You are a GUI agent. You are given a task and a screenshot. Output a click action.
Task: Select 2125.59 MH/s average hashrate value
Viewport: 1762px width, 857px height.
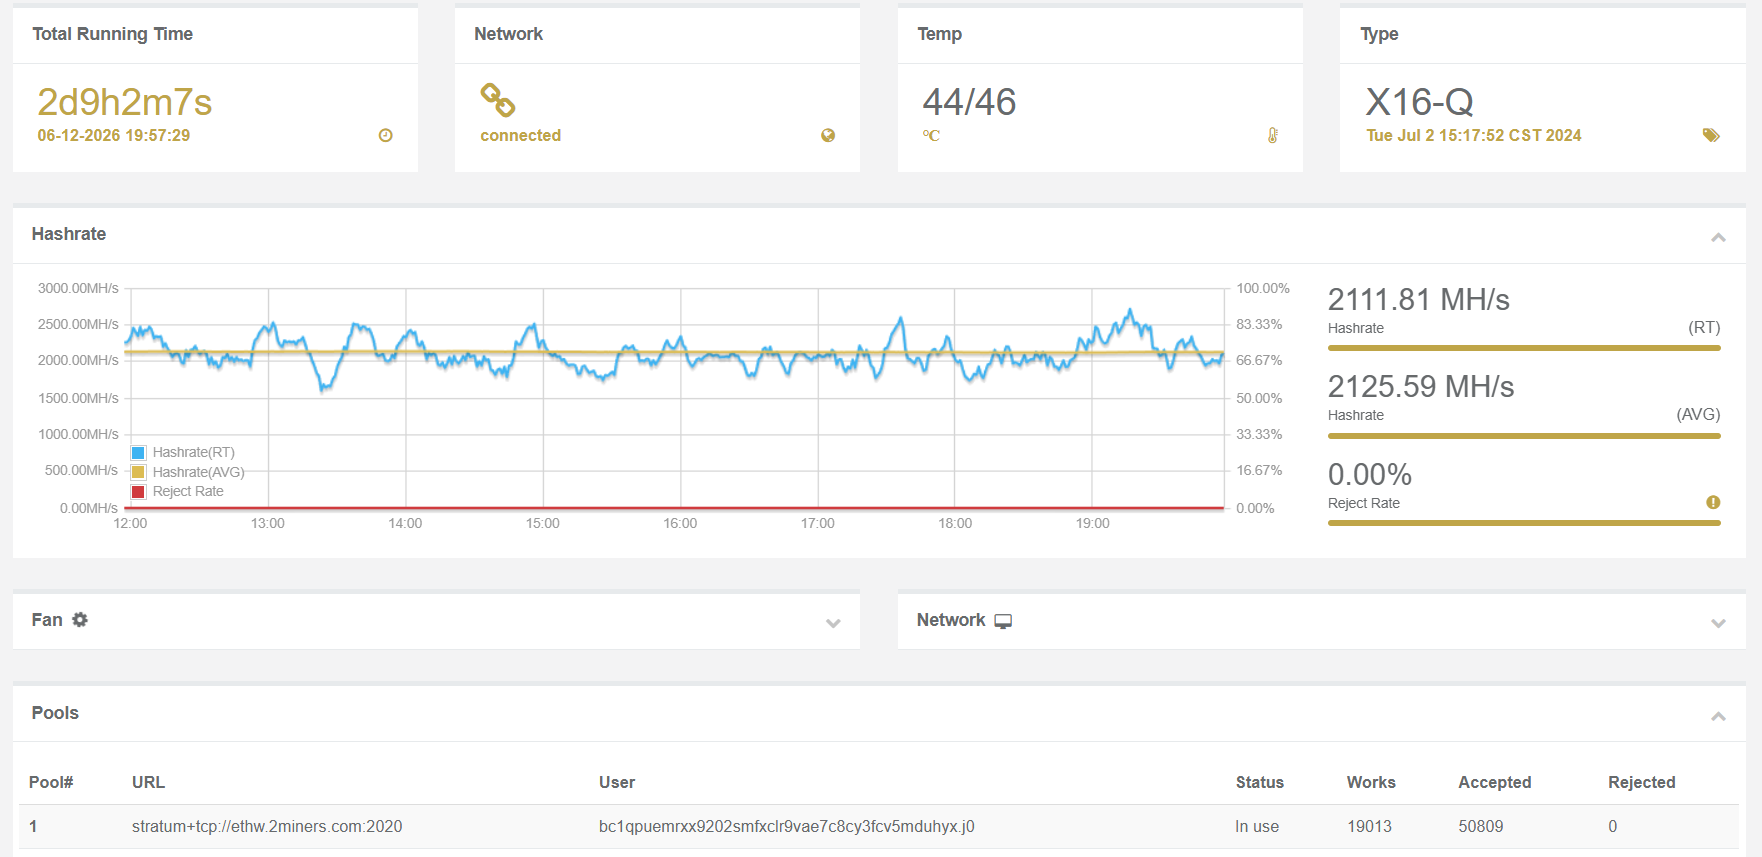[x=1421, y=386]
